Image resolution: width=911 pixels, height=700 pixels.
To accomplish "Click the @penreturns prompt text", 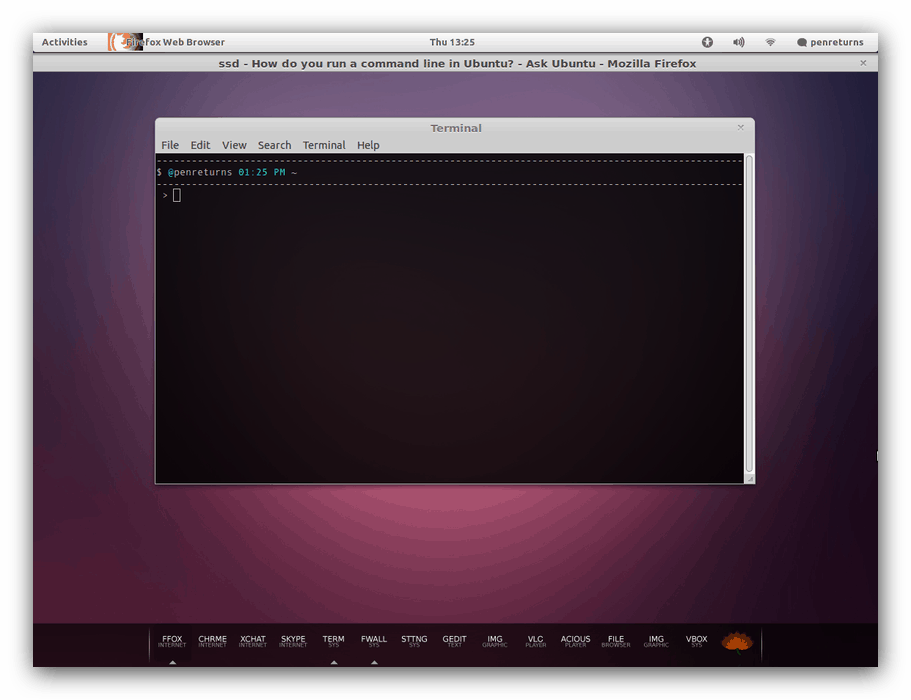I will [199, 172].
